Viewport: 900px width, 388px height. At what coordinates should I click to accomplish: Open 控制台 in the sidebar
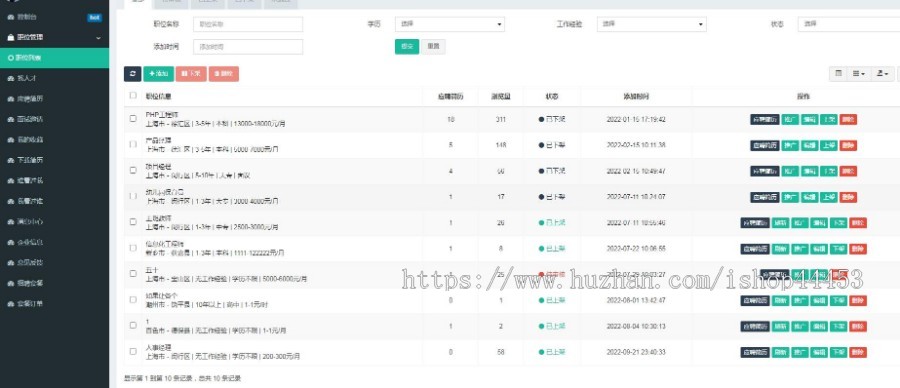(55, 17)
